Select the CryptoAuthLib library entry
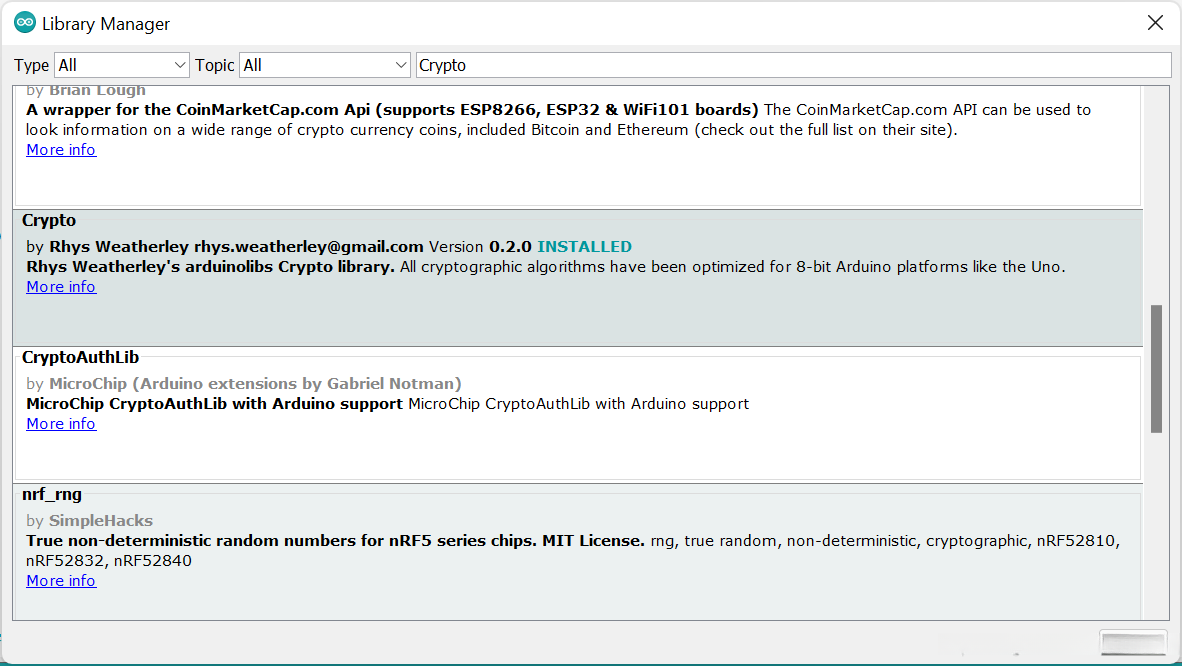This screenshot has height=666, width=1182. tap(600, 450)
